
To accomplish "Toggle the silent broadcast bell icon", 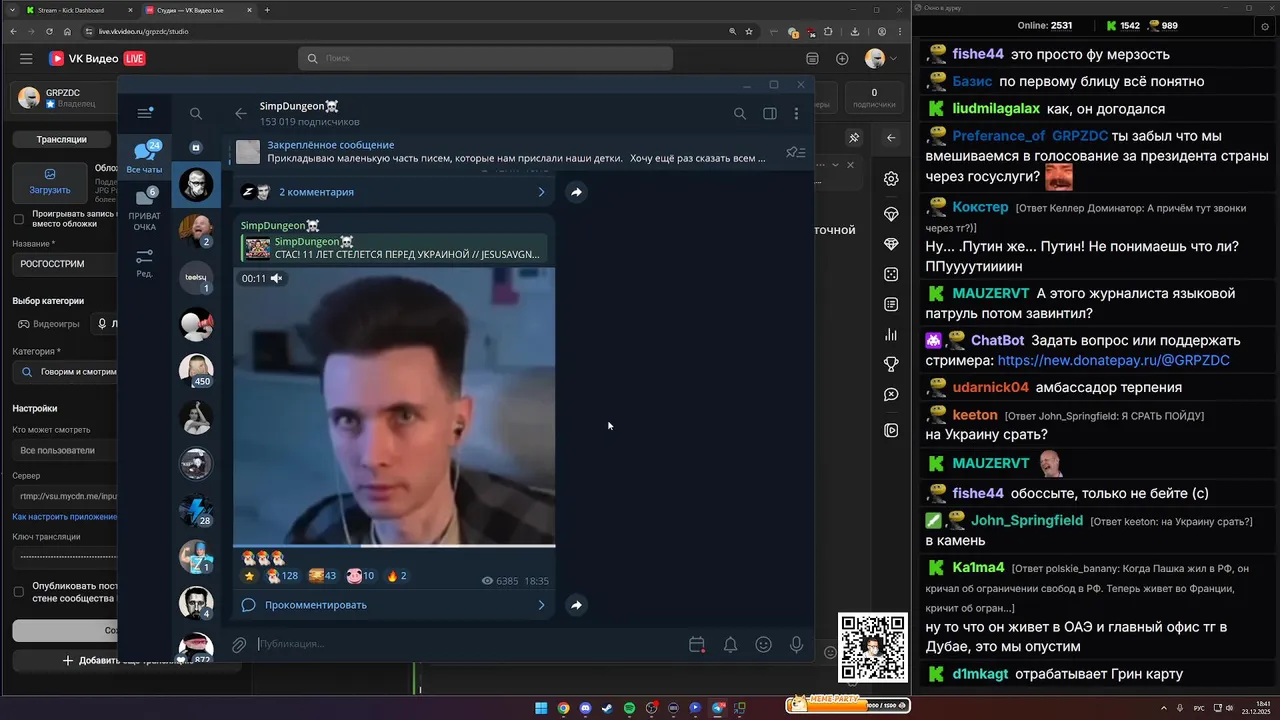I will [x=731, y=645].
